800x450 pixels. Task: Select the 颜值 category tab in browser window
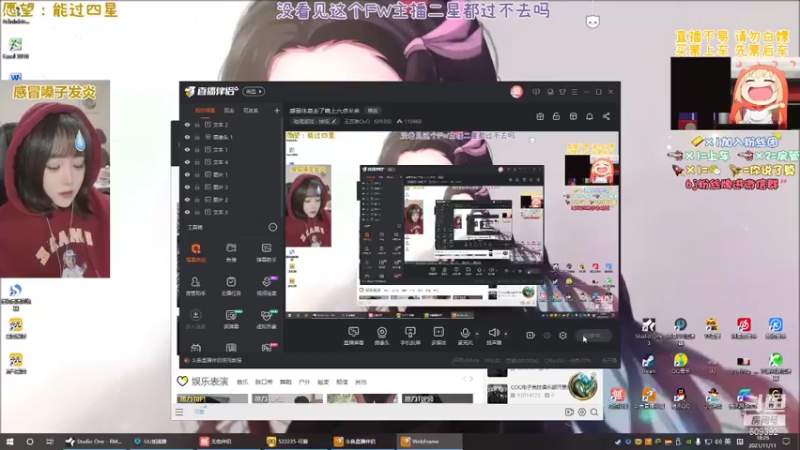pos(342,382)
